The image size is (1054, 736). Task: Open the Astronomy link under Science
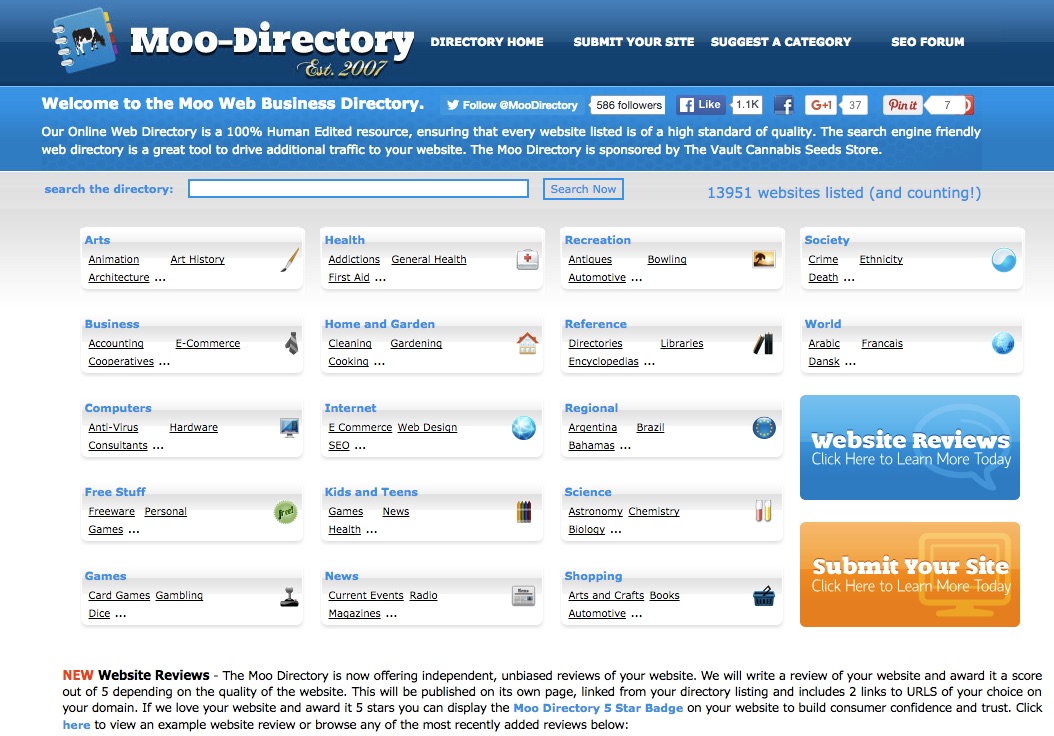[596, 512]
